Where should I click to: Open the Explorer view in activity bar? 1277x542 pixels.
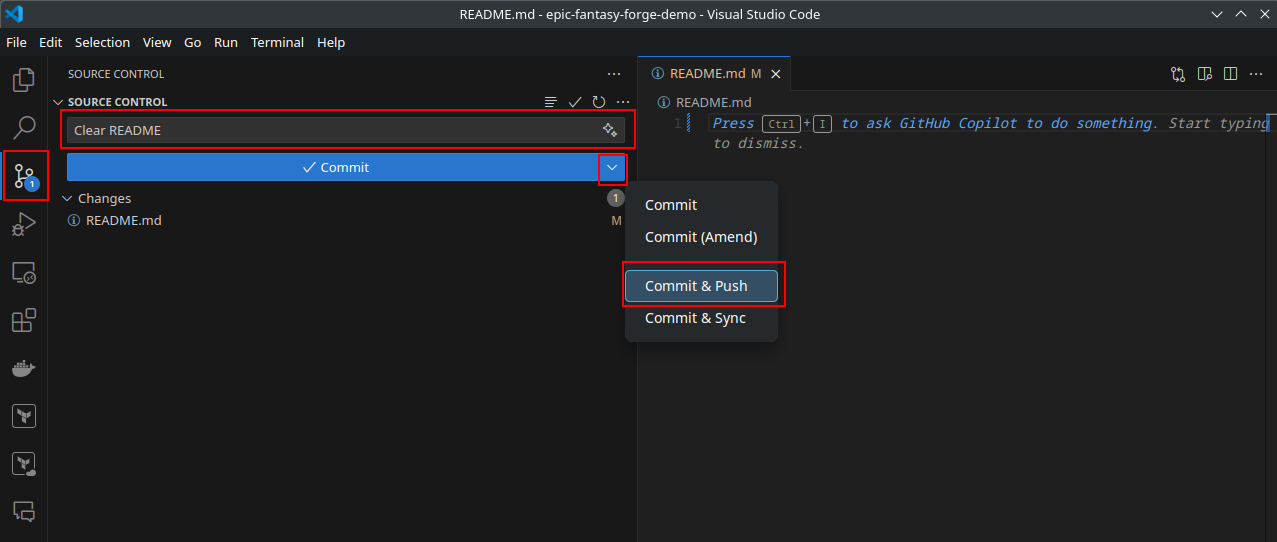pos(24,79)
